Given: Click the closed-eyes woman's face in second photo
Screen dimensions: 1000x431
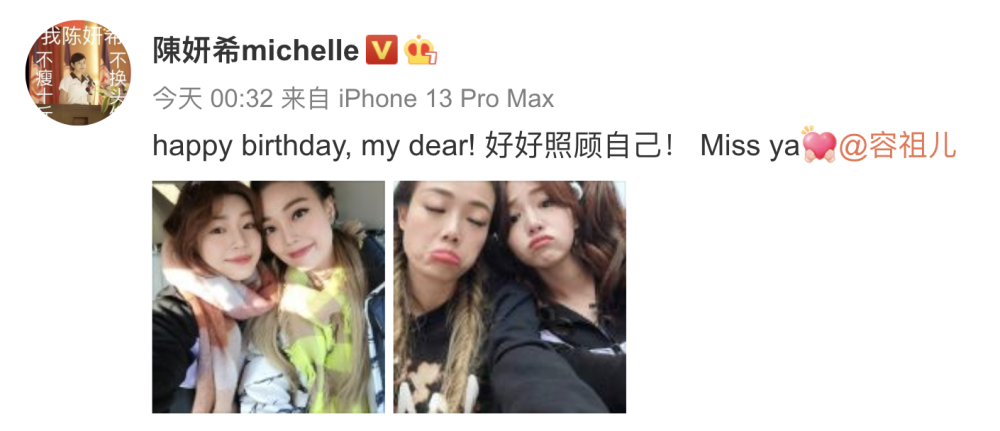Looking at the screenshot, I should [x=446, y=230].
